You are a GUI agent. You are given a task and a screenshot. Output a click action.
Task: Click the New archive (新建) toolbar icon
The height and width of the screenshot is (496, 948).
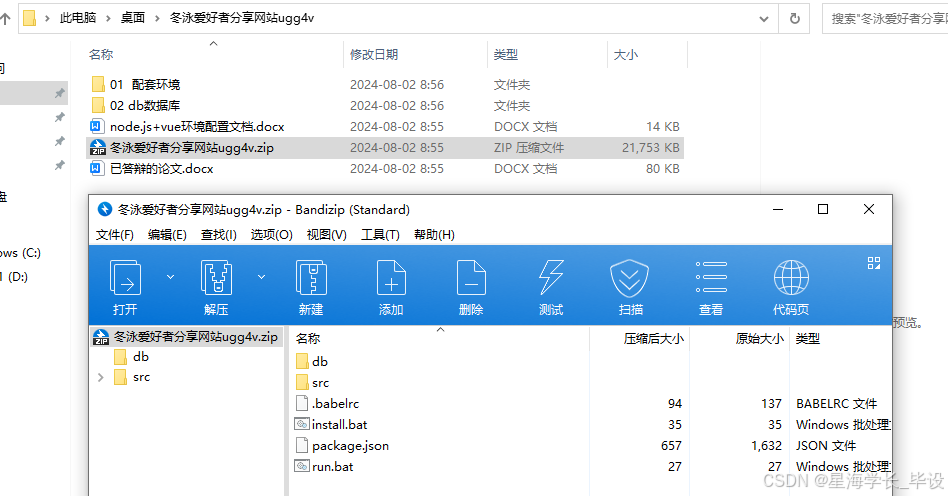tap(311, 278)
